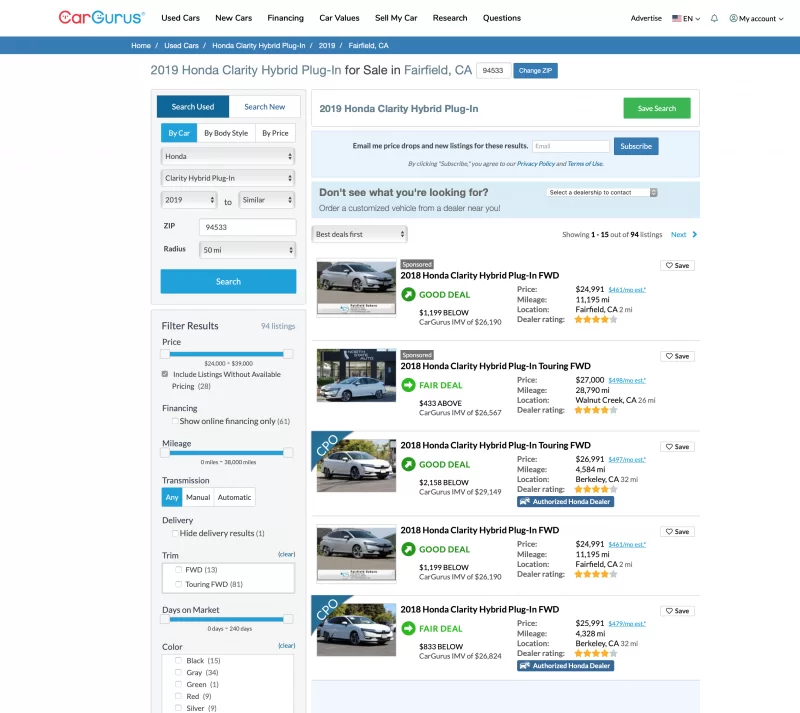
Task: Click the Good Deal arrow icon on first listing
Action: 409,295
